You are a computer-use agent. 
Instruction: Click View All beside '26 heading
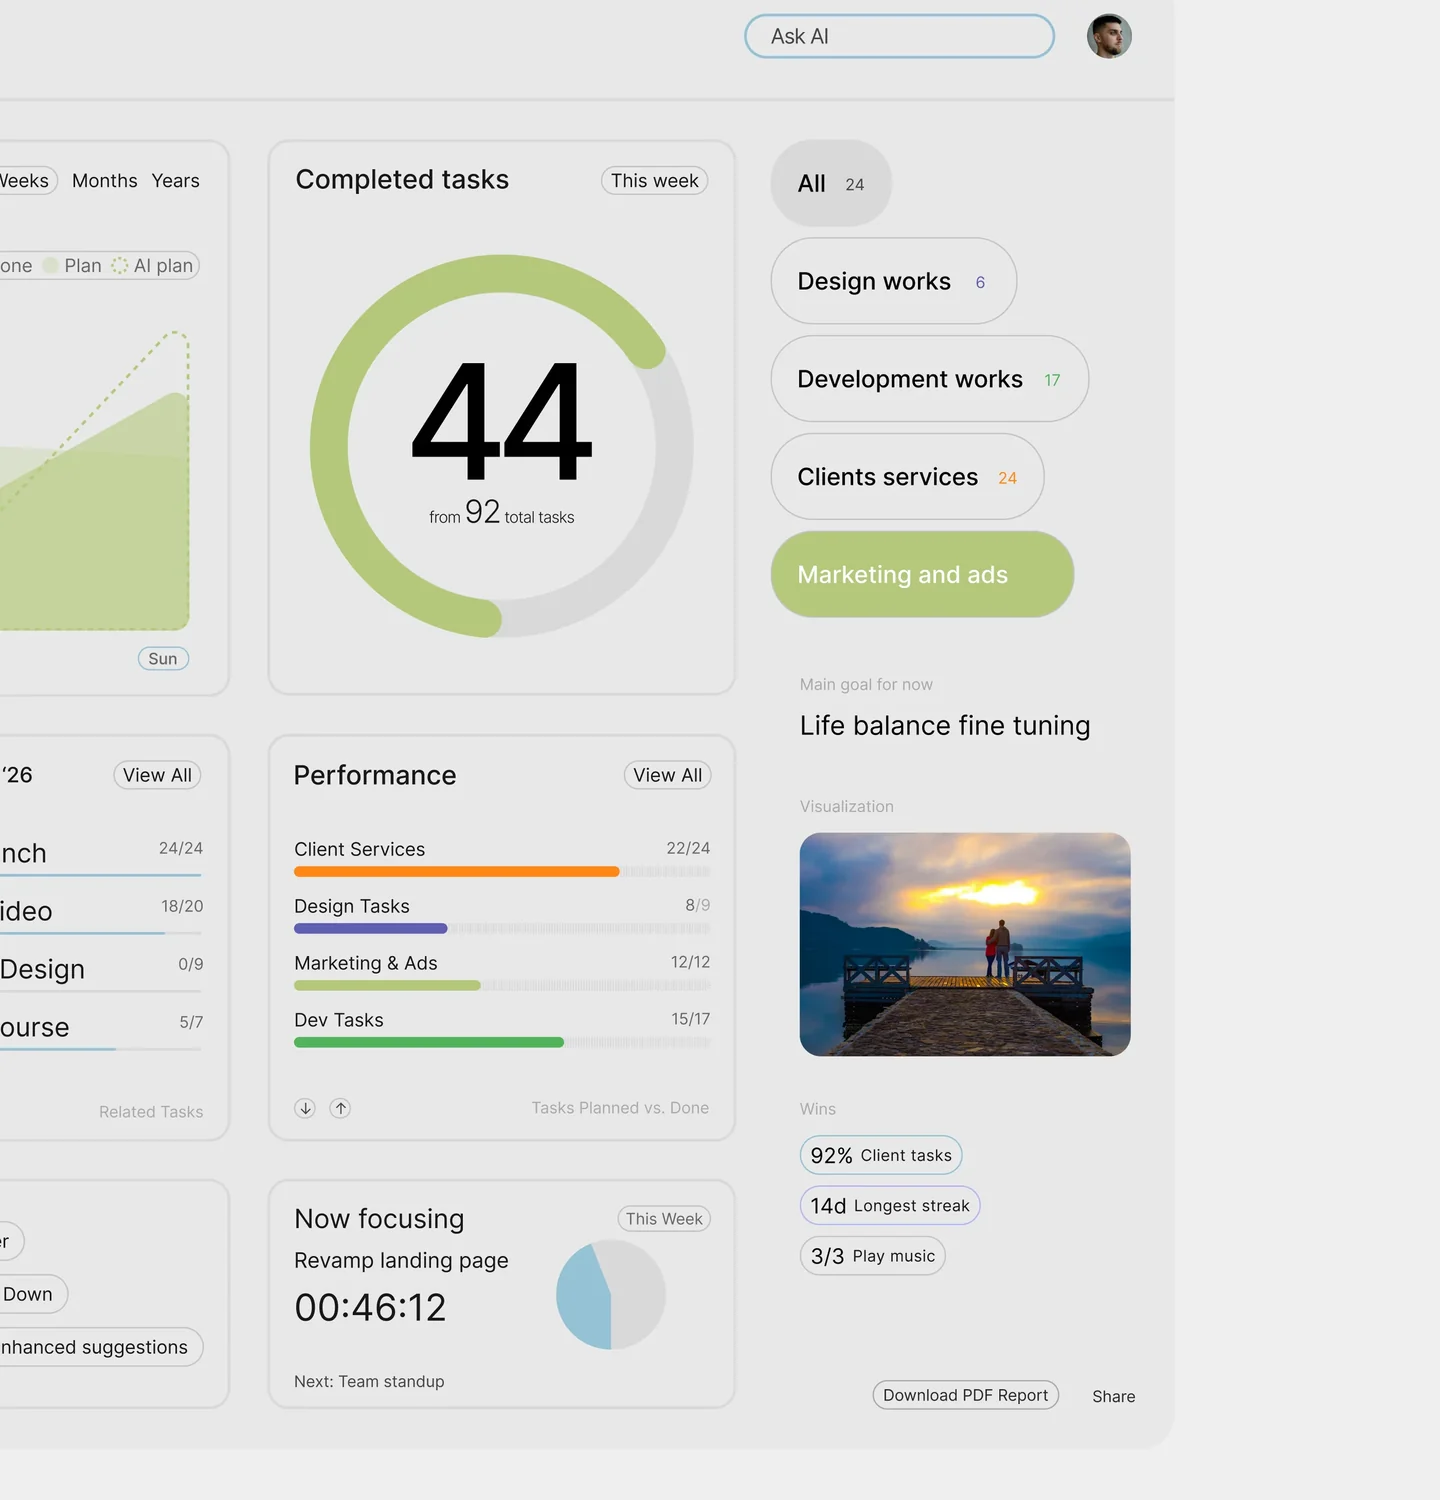click(x=157, y=775)
